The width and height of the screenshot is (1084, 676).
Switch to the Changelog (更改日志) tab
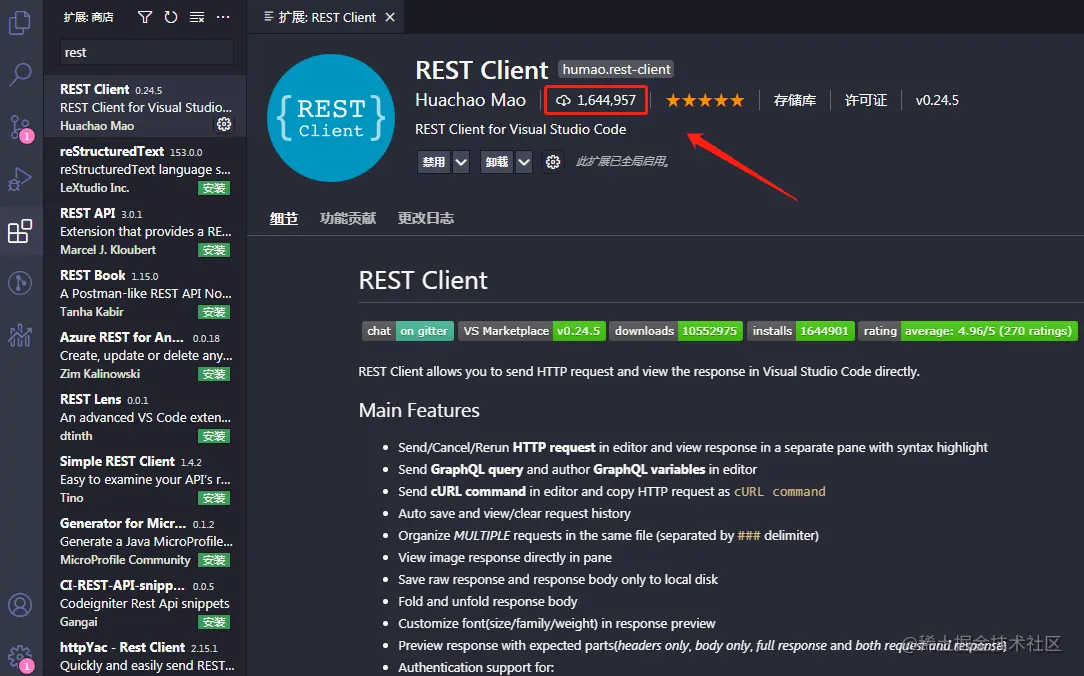[426, 218]
